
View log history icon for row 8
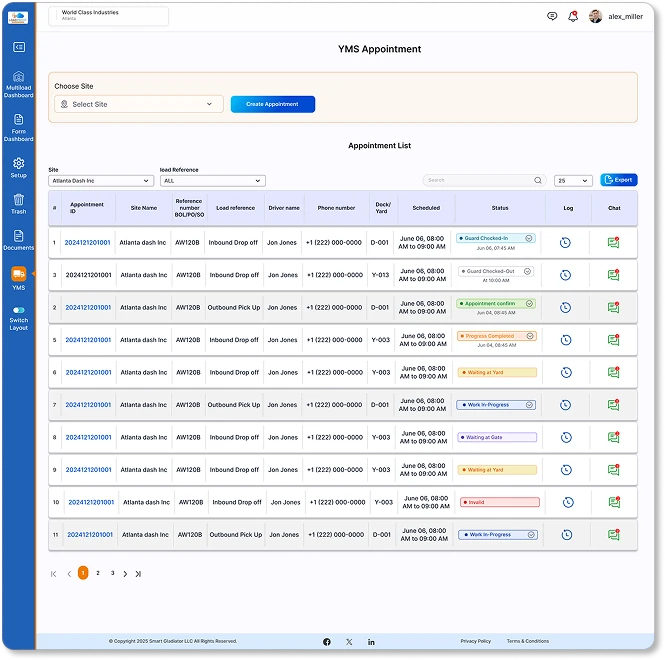[x=566, y=438]
